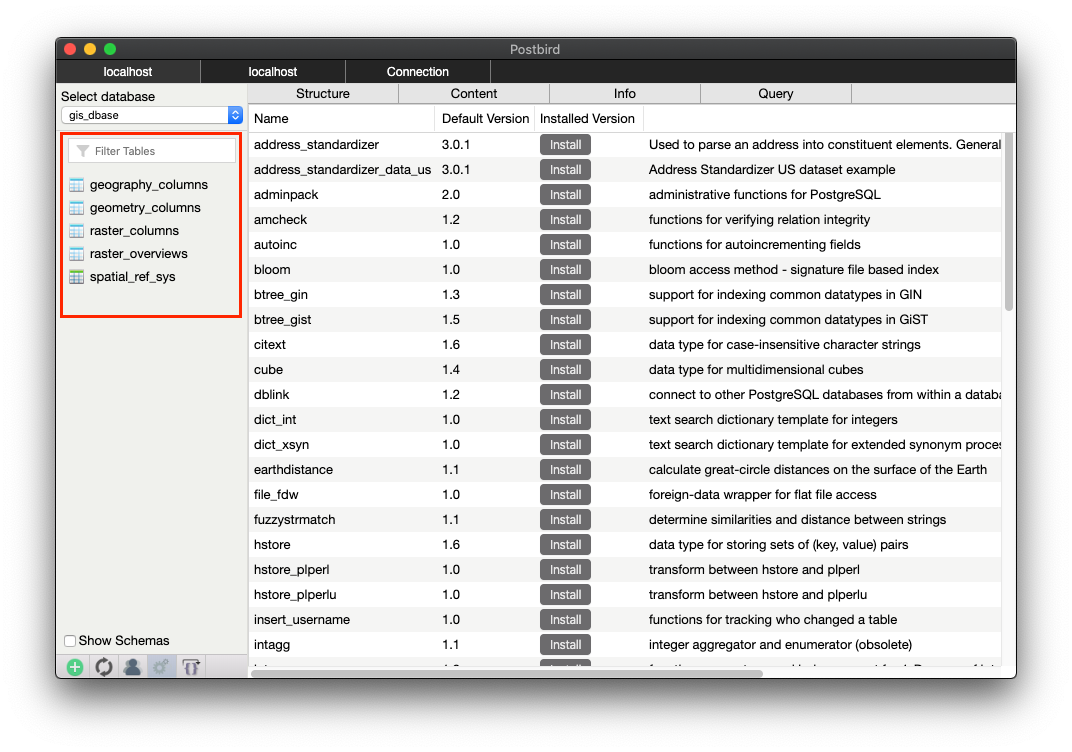Install the address_standardizer extension
Screen dimensions: 1072x752
click(x=565, y=145)
